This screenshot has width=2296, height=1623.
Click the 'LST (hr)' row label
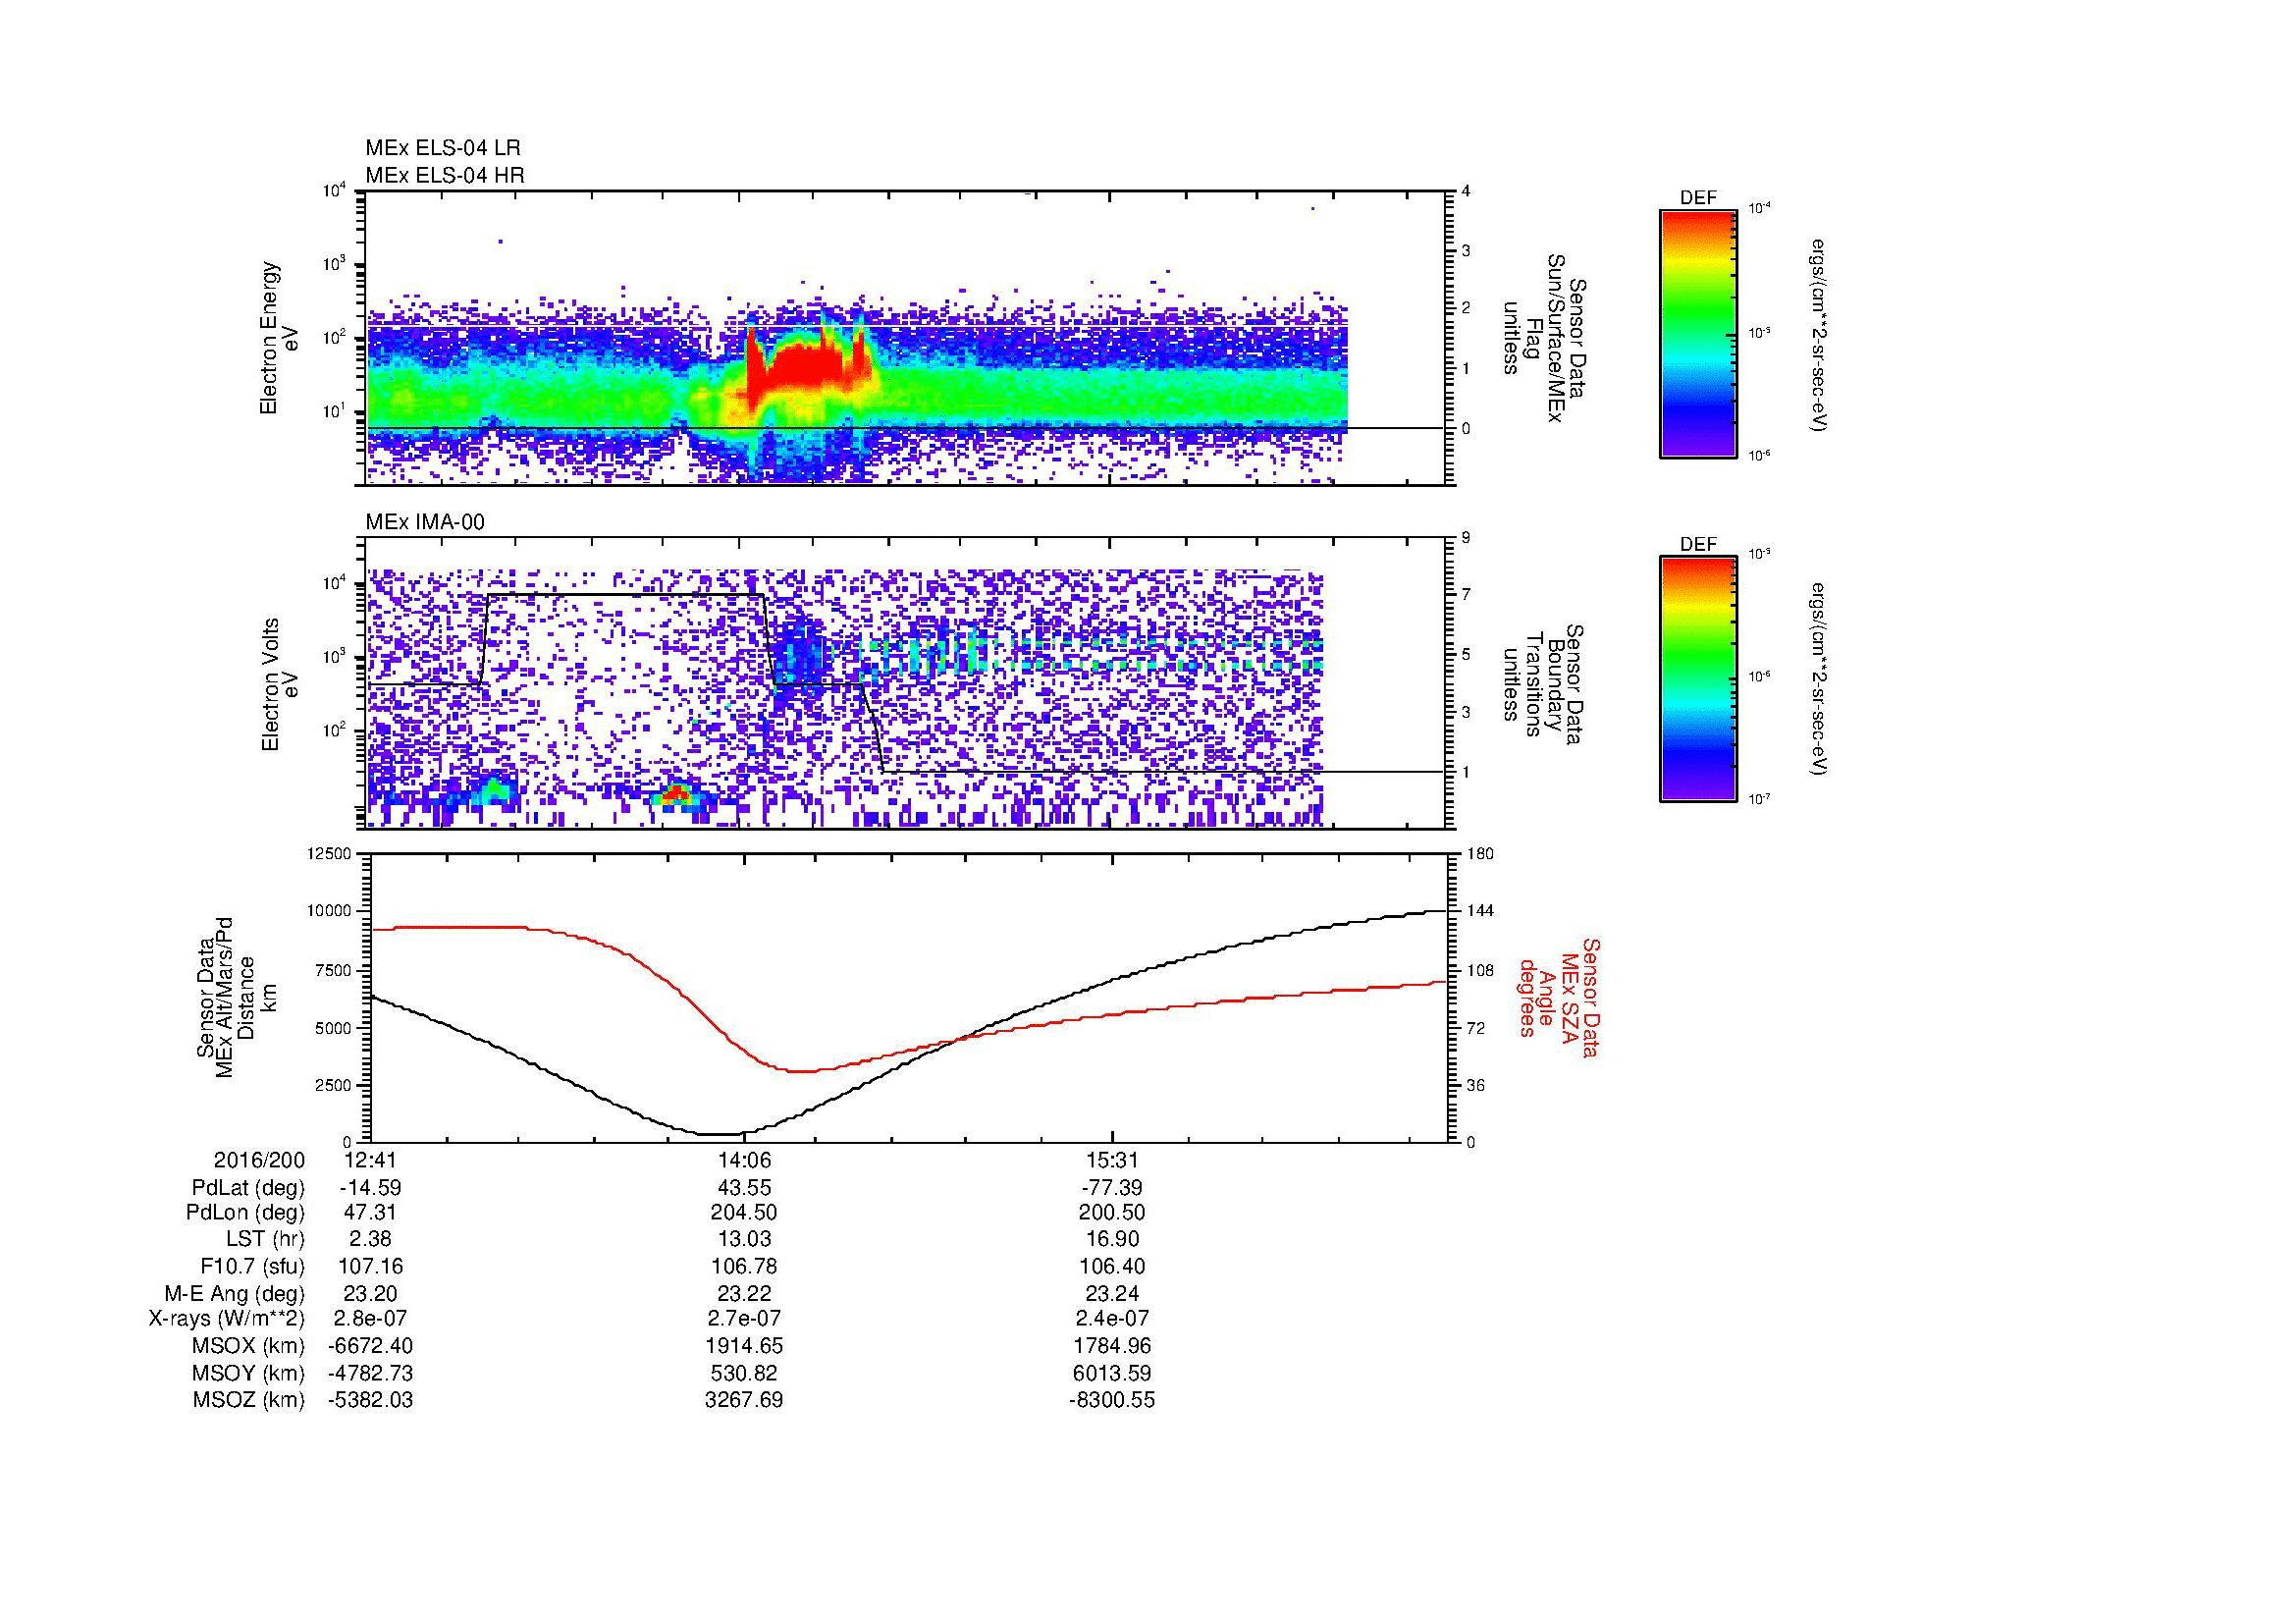click(x=265, y=1240)
